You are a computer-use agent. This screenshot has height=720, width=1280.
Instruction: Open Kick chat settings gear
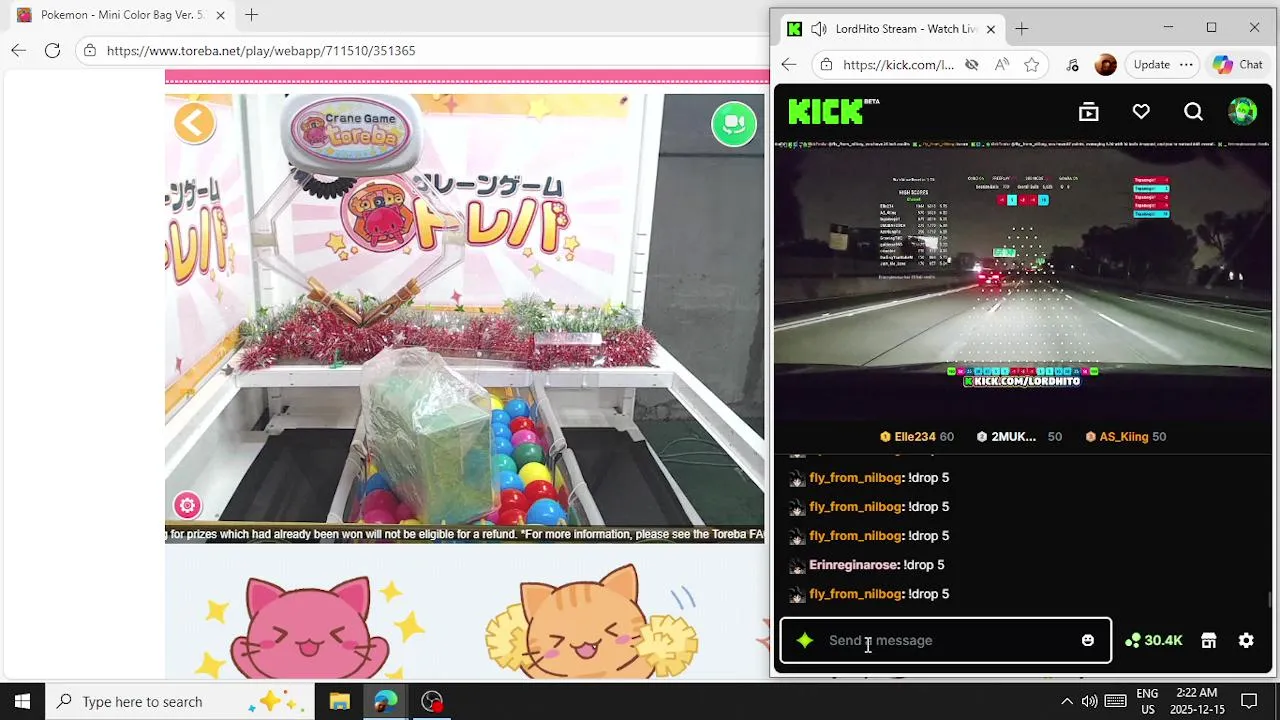(1246, 641)
